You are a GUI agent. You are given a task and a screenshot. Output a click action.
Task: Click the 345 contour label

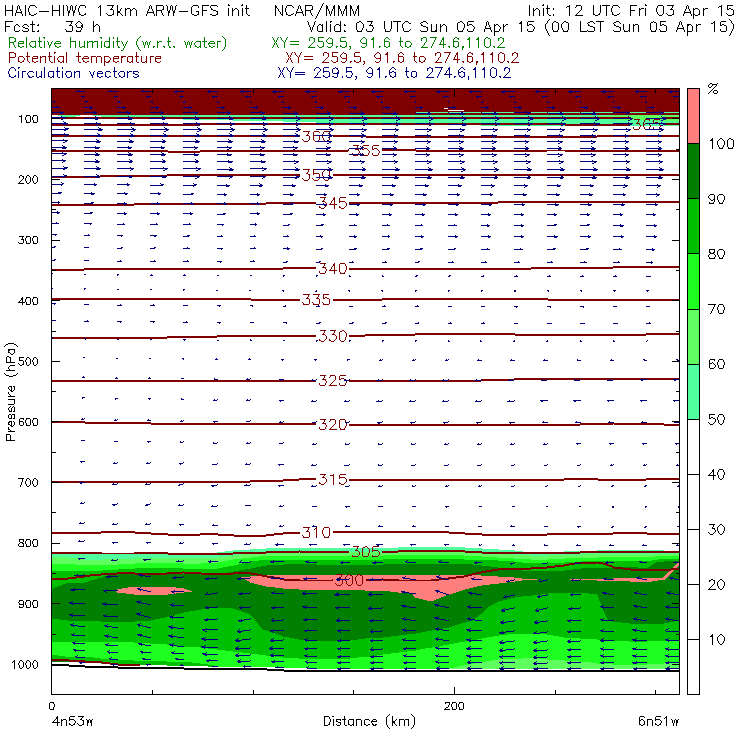(x=333, y=203)
